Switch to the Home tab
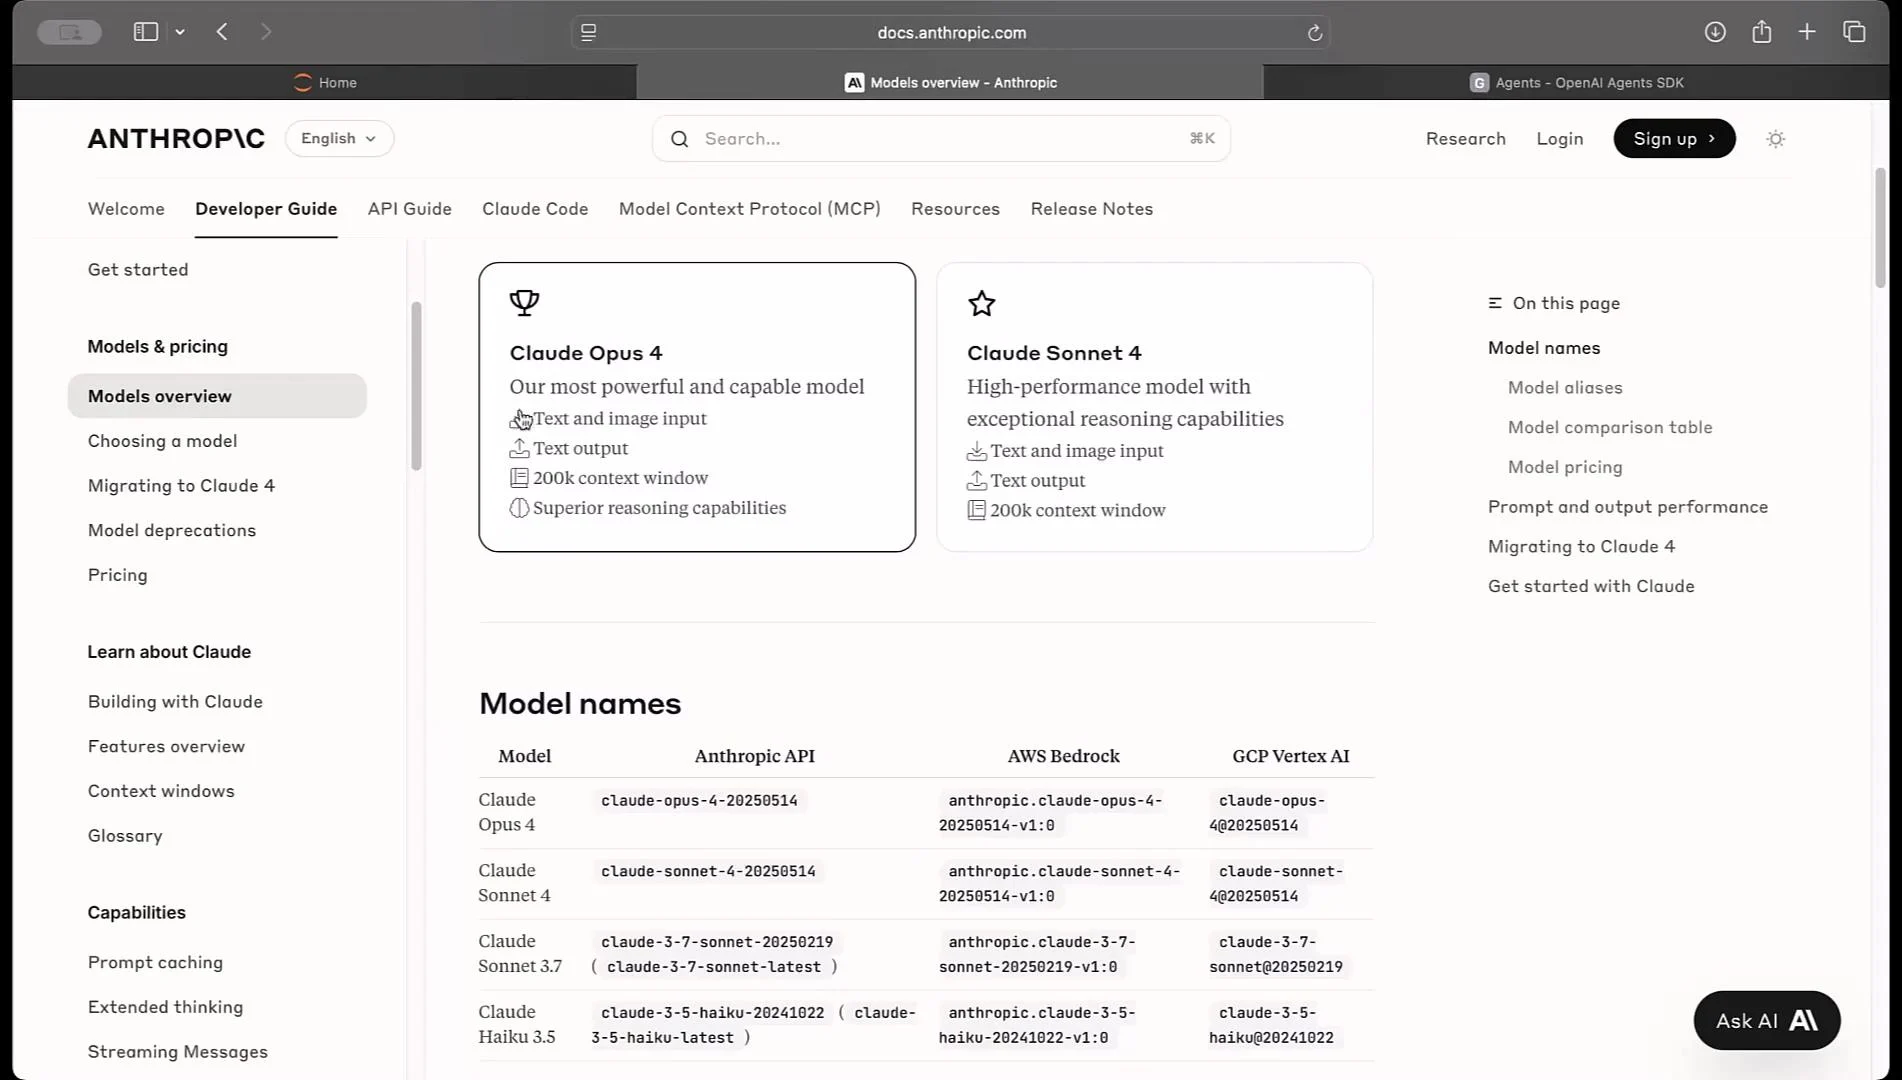The image size is (1902, 1080). [x=325, y=83]
